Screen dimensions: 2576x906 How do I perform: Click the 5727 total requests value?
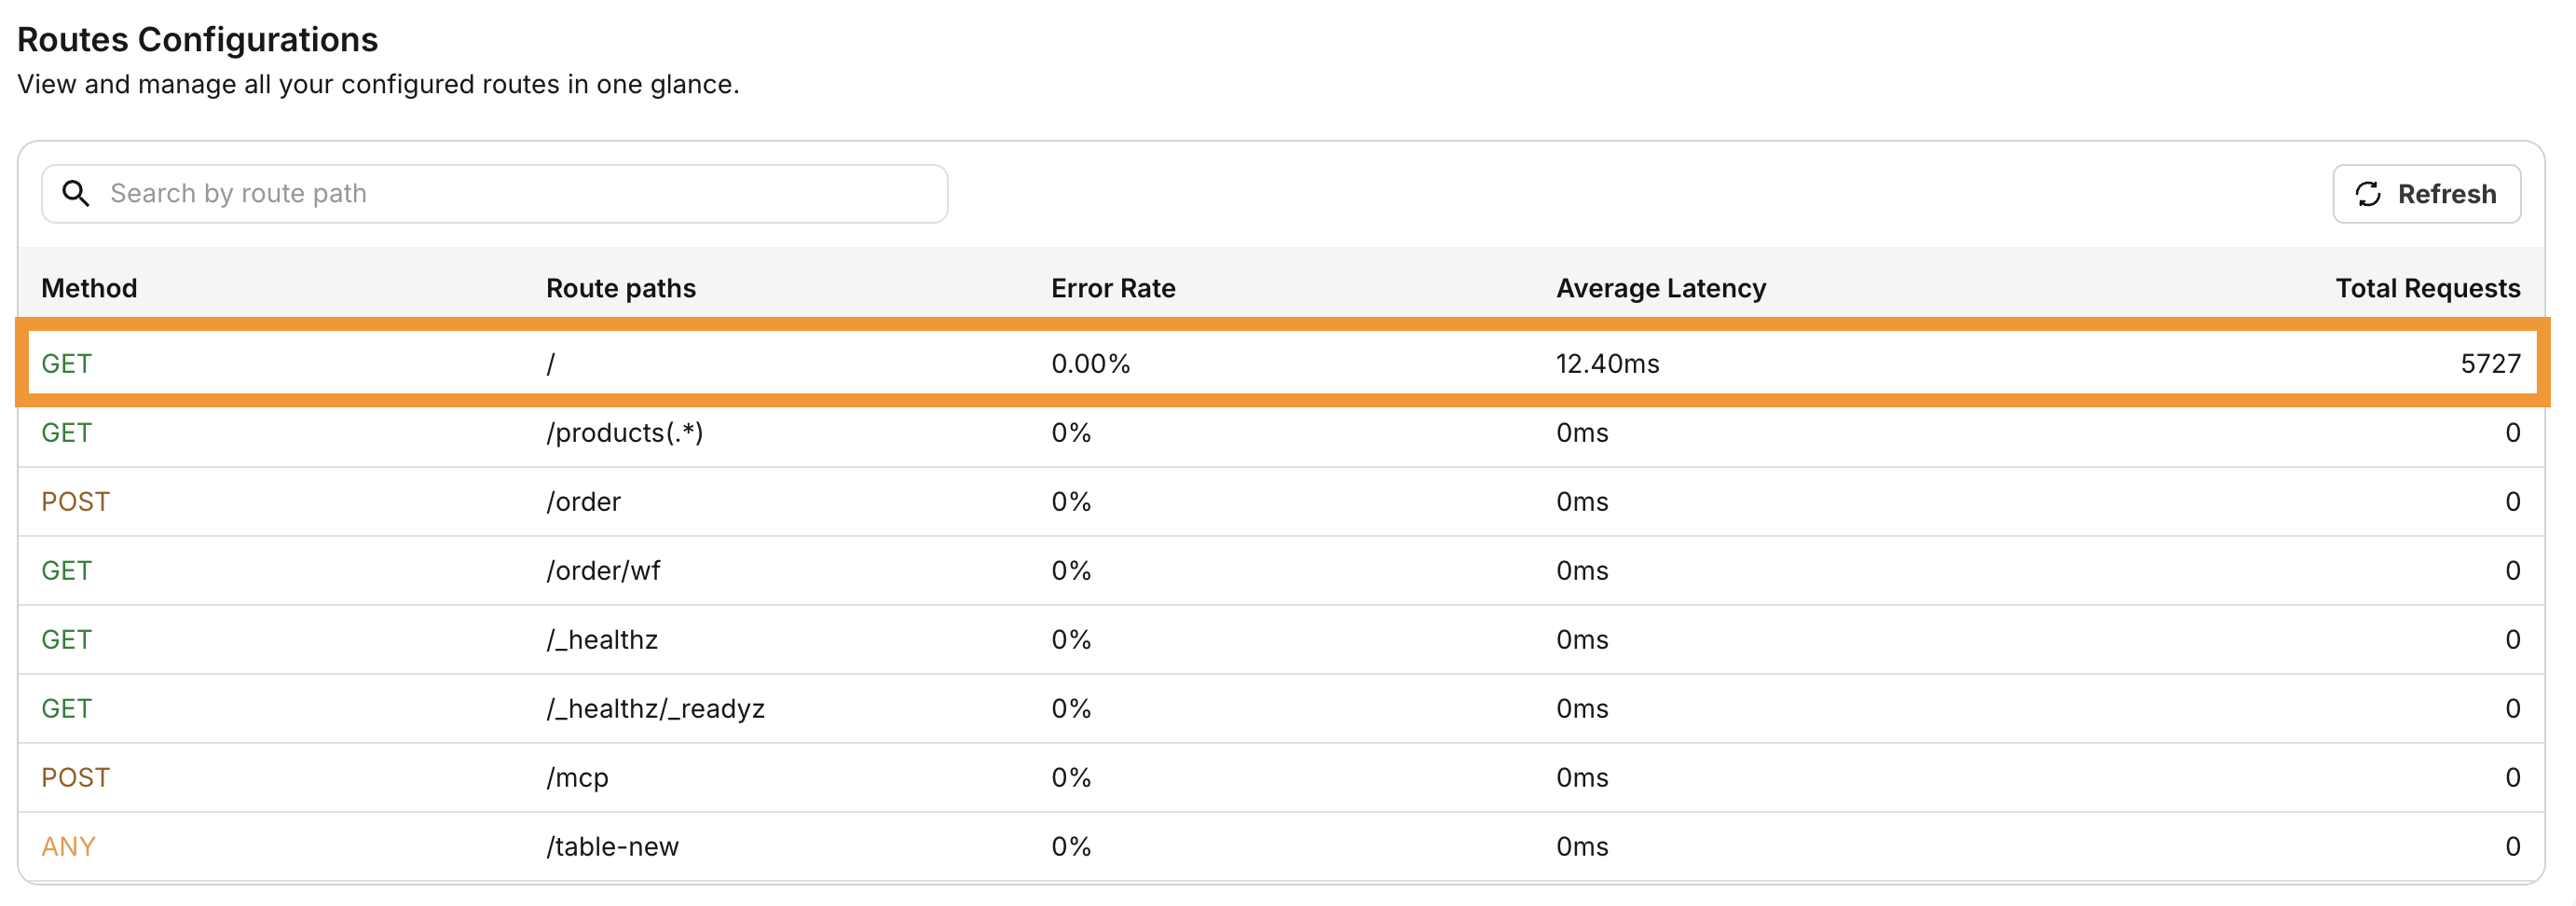(x=2489, y=363)
